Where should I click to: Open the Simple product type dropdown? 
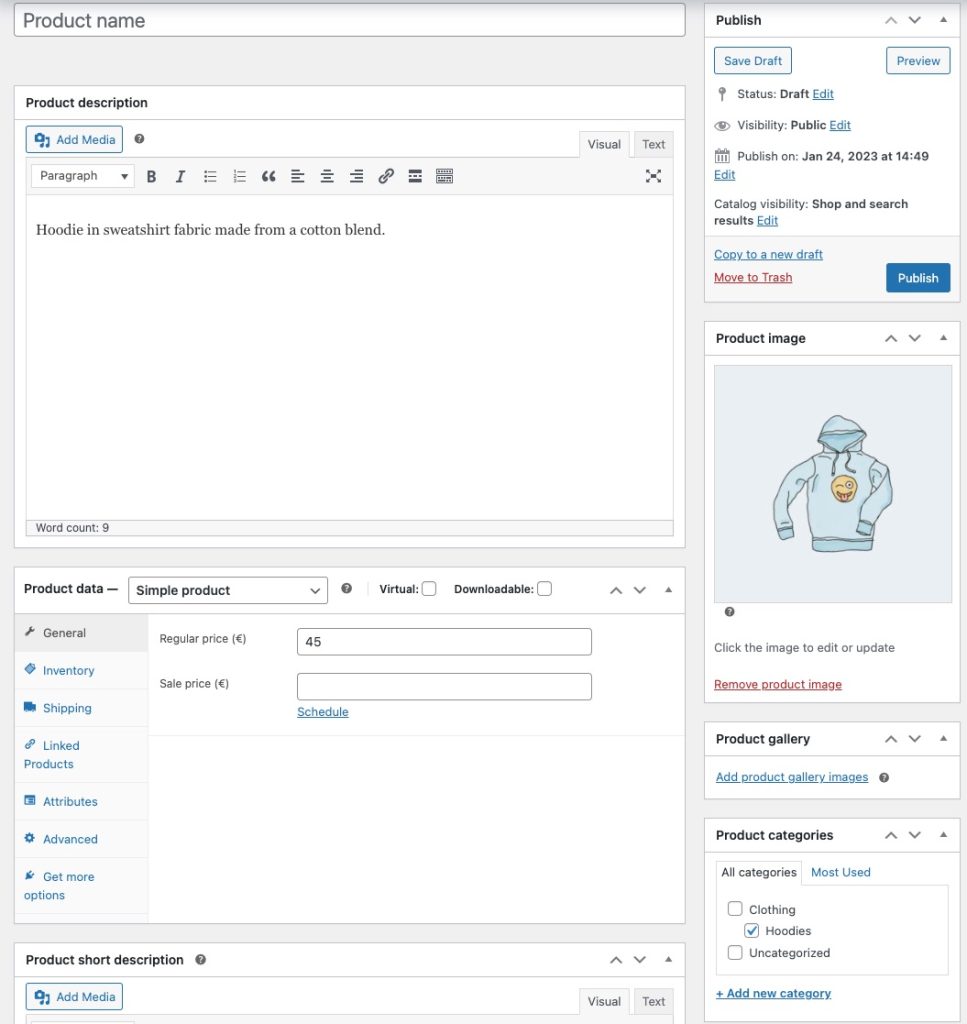click(228, 590)
